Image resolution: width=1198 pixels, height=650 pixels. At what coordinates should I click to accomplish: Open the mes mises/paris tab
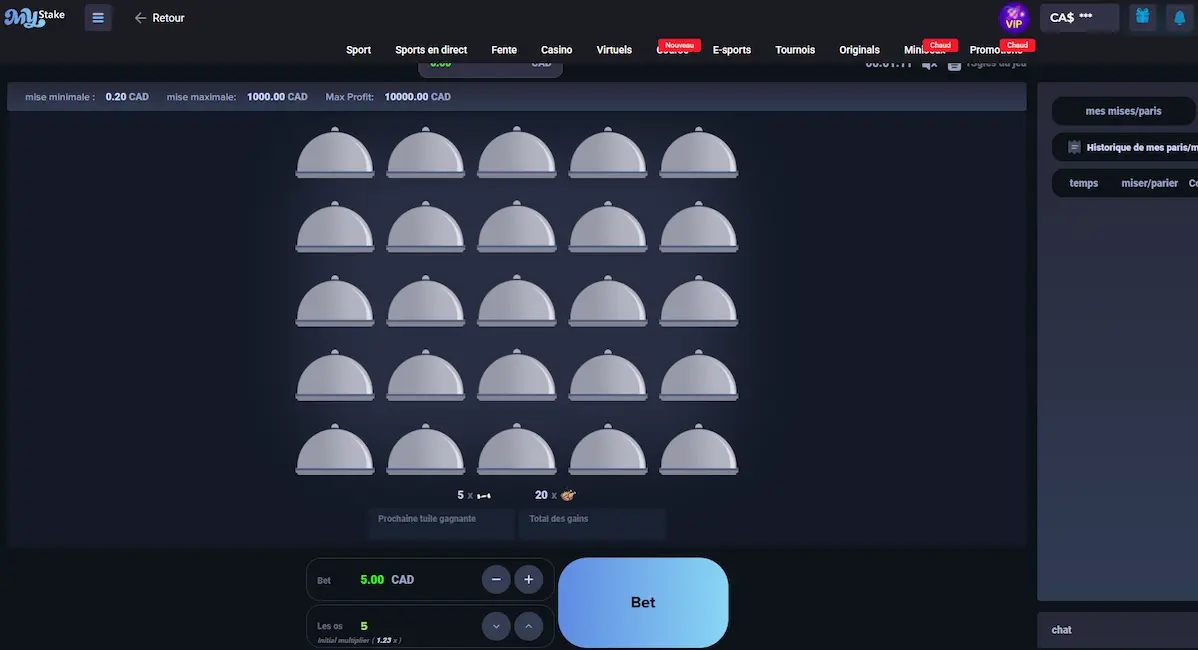coord(1123,111)
